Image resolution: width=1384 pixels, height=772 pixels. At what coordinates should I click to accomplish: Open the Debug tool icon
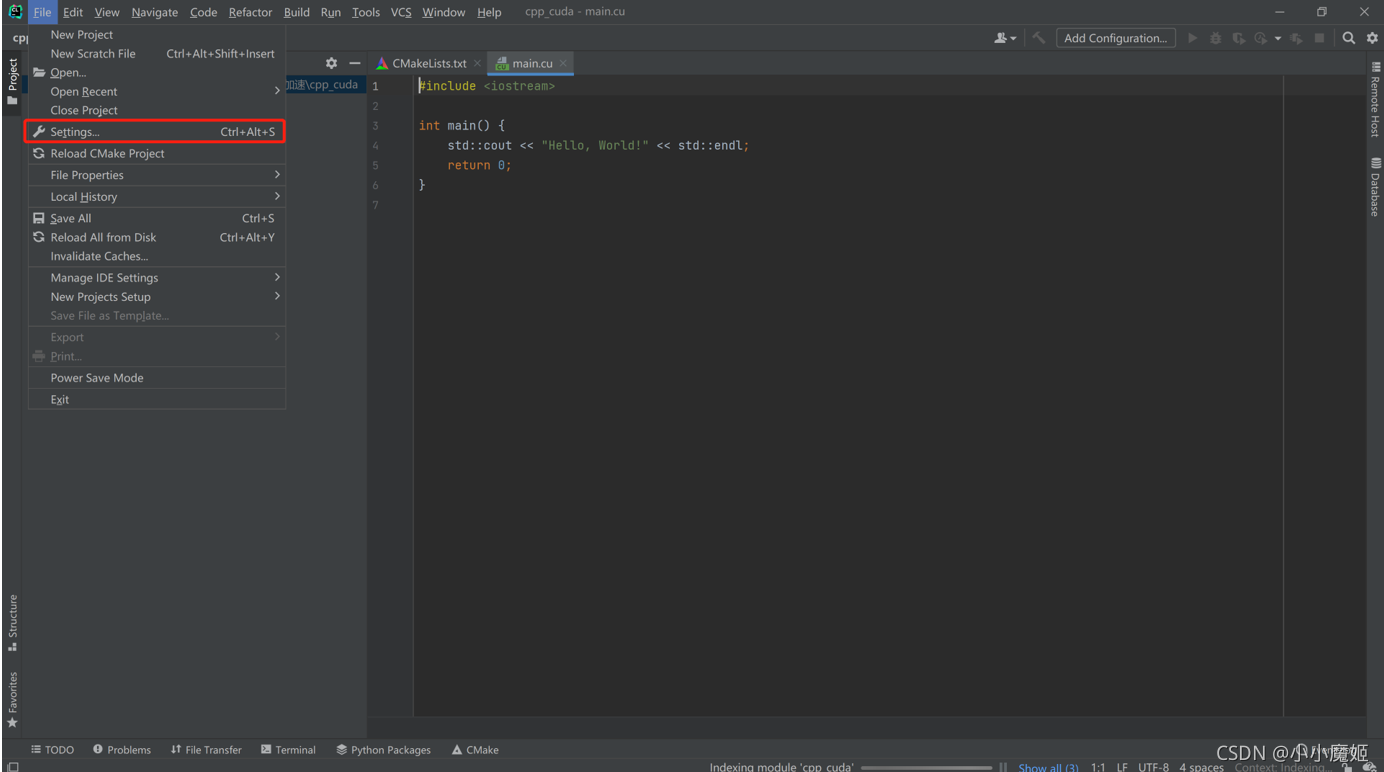tap(1214, 37)
